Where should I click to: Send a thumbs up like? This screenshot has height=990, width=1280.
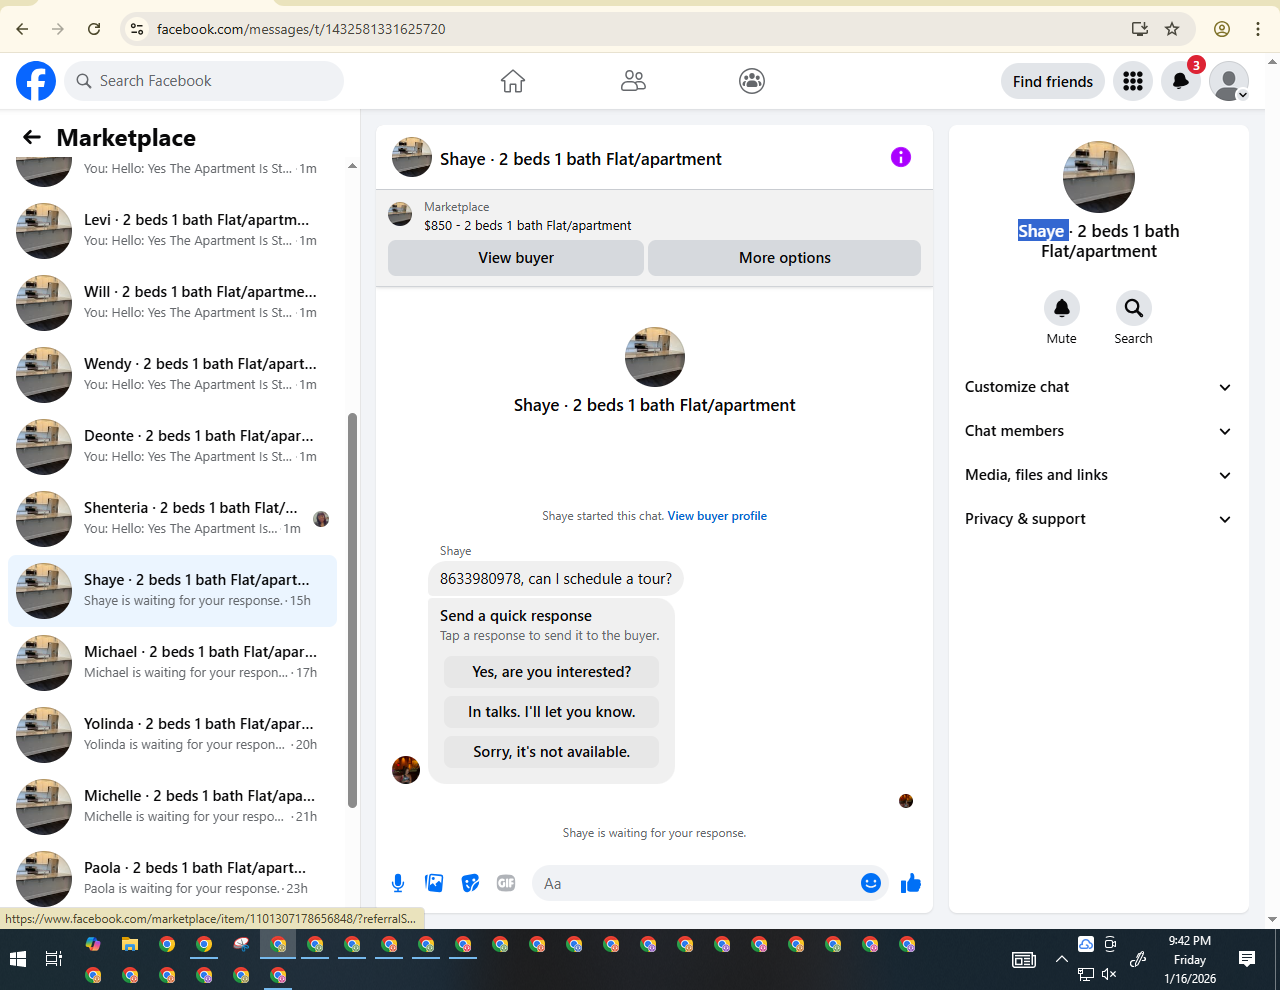click(x=911, y=883)
